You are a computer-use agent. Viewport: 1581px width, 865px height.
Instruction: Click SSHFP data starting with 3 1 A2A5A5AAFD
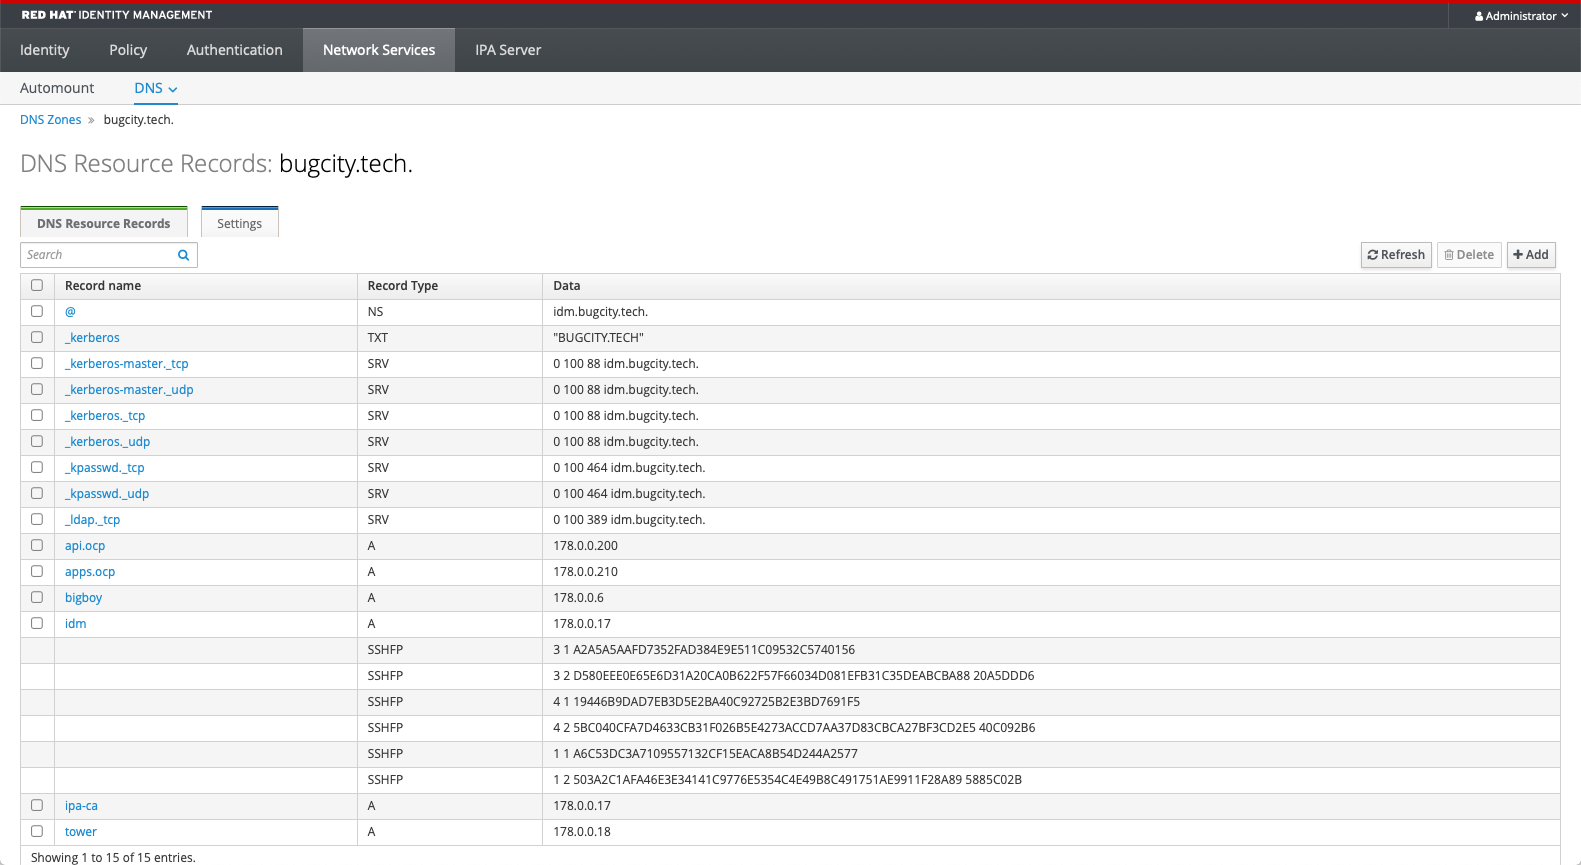pos(704,650)
